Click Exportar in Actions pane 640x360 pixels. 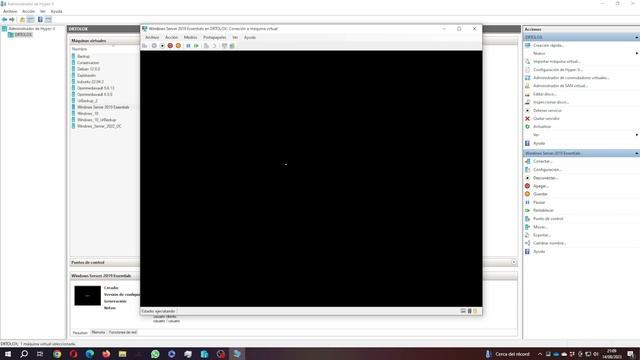(x=542, y=235)
